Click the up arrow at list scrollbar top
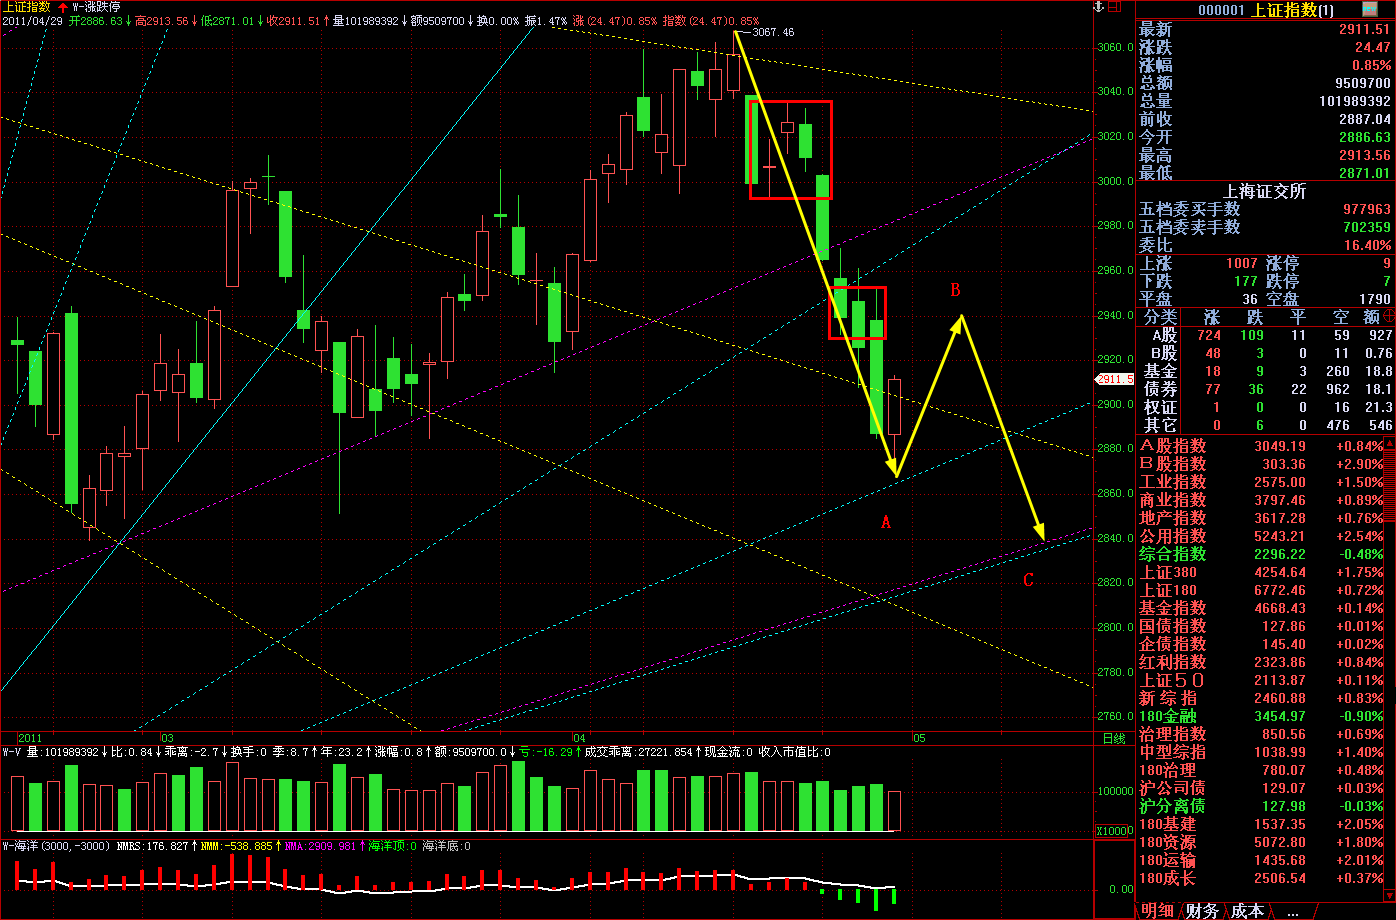 click(1389, 444)
